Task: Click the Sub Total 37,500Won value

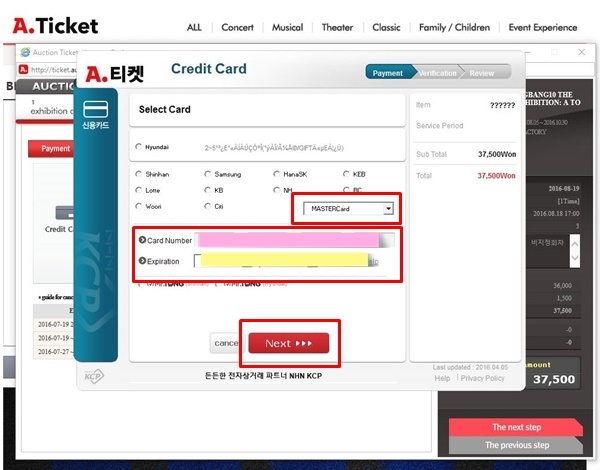Action: click(497, 154)
